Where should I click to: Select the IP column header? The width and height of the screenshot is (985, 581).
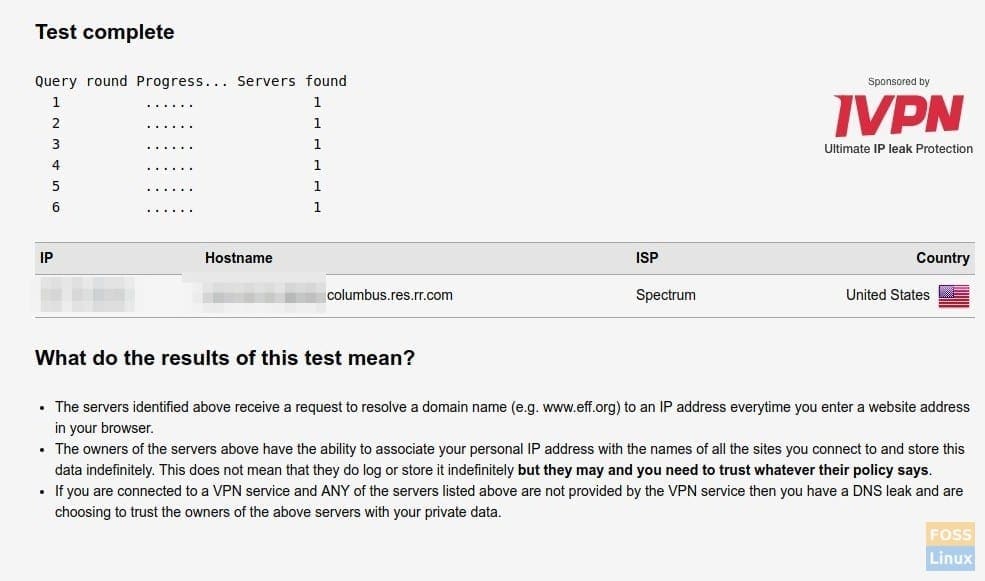pos(46,258)
